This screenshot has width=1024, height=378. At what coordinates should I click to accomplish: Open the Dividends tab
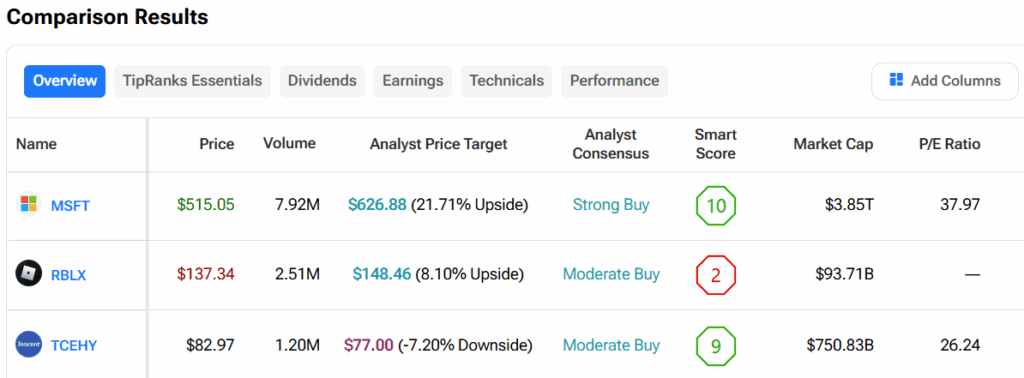(322, 81)
